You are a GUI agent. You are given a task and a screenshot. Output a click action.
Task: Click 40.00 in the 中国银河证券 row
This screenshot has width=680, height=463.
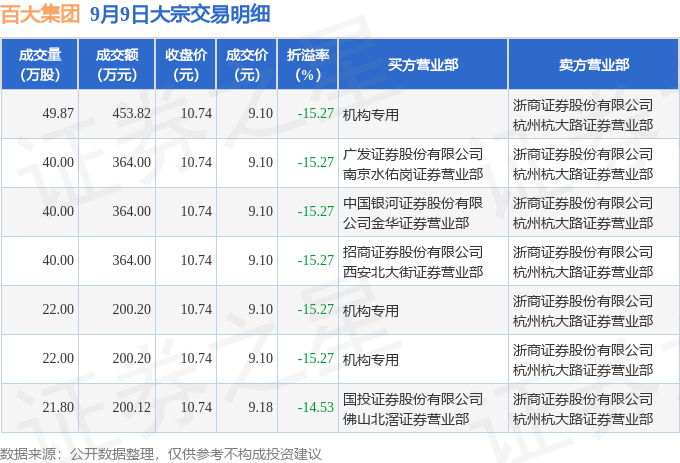58,212
